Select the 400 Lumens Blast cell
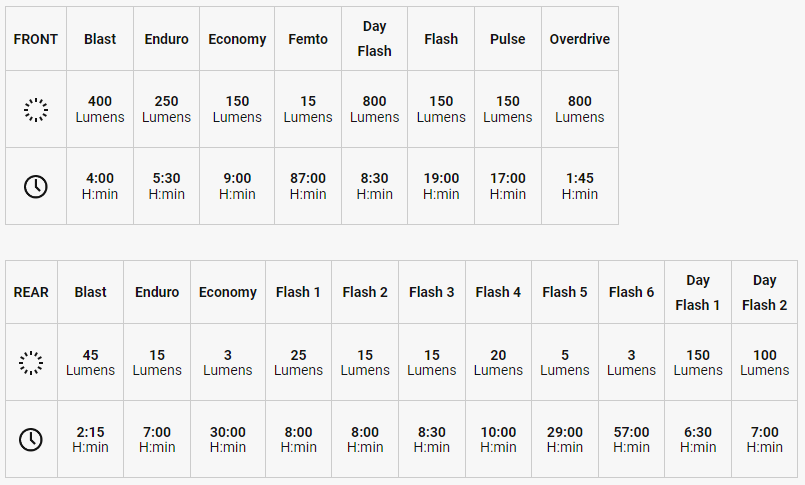The image size is (805, 485). tap(100, 109)
